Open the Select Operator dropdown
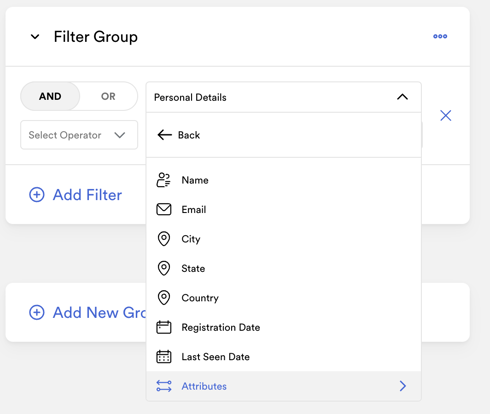 click(x=79, y=135)
